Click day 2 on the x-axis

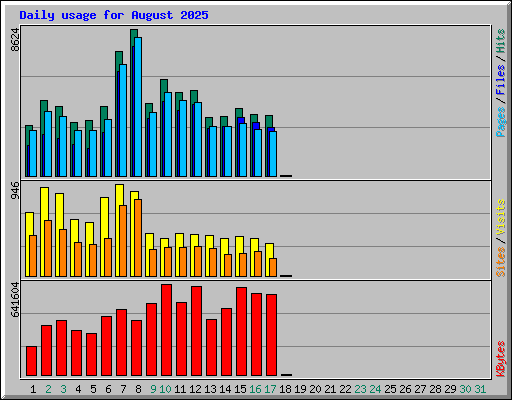point(48,389)
